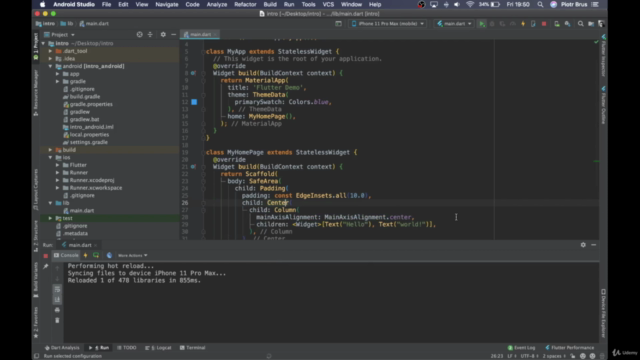Open Dart Analysis tool window
The height and width of the screenshot is (360, 640).
click(x=62, y=348)
